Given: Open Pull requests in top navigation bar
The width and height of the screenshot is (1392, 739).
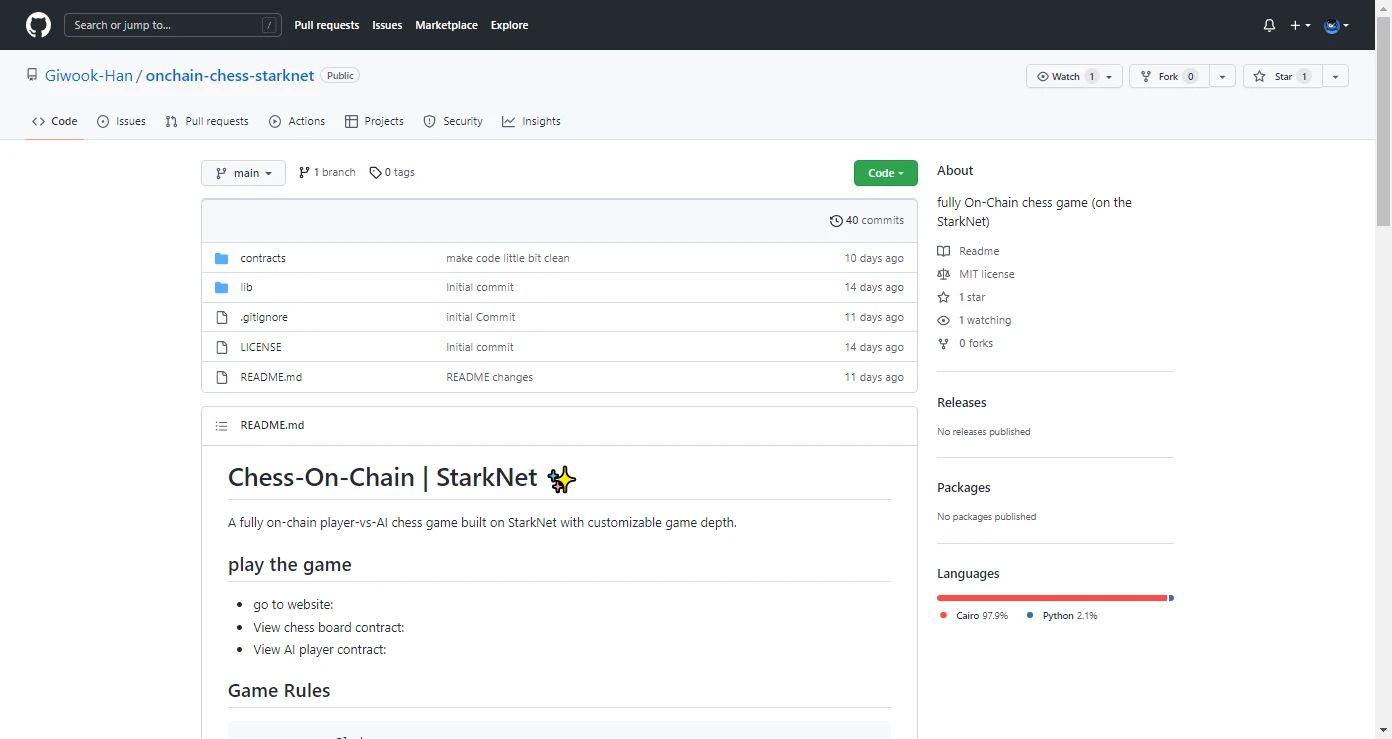Looking at the screenshot, I should (327, 26).
